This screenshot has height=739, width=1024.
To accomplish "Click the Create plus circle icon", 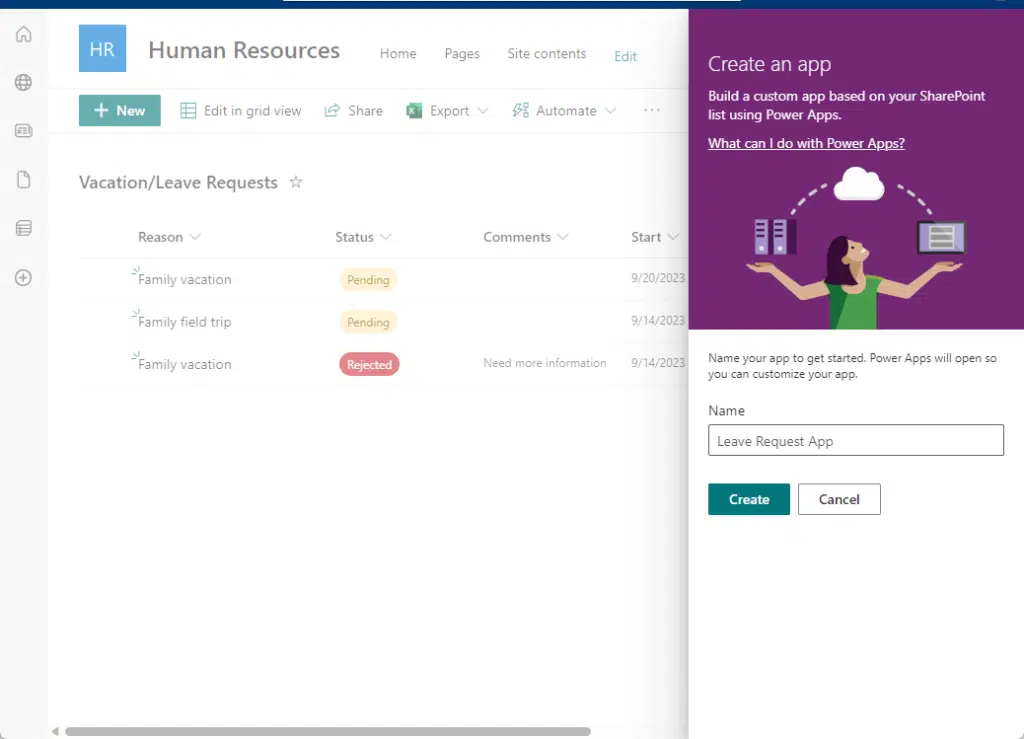I will click(x=24, y=277).
